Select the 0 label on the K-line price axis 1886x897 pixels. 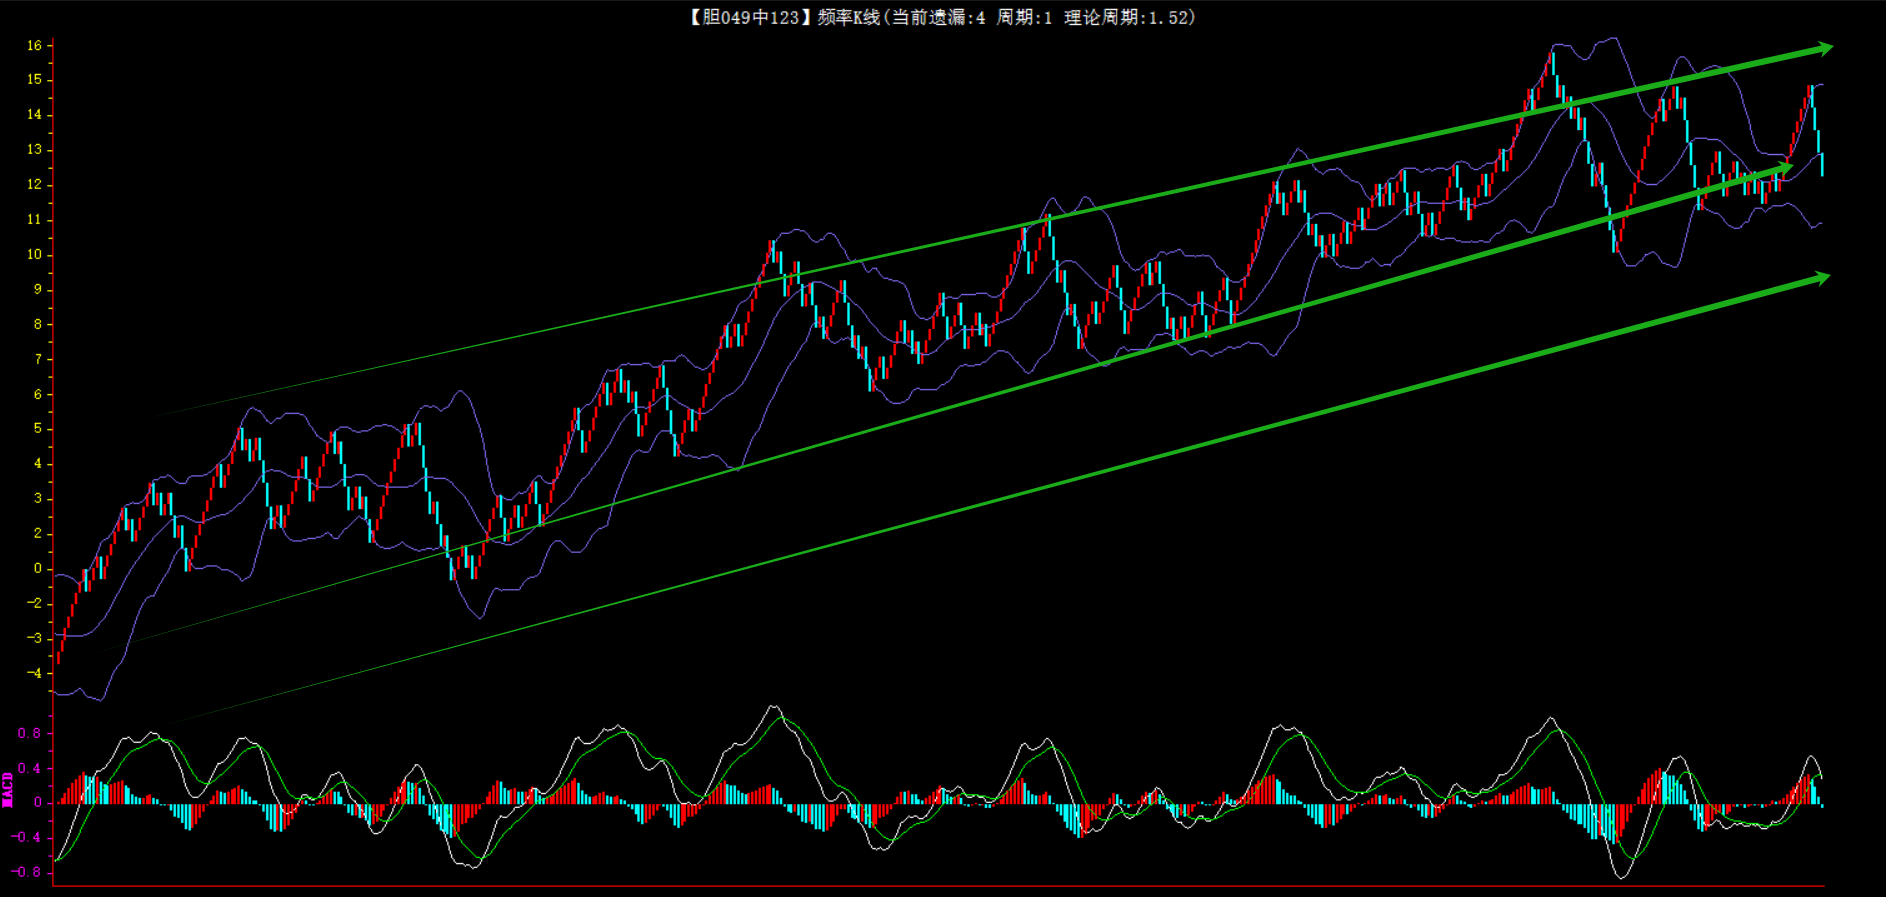click(x=38, y=569)
